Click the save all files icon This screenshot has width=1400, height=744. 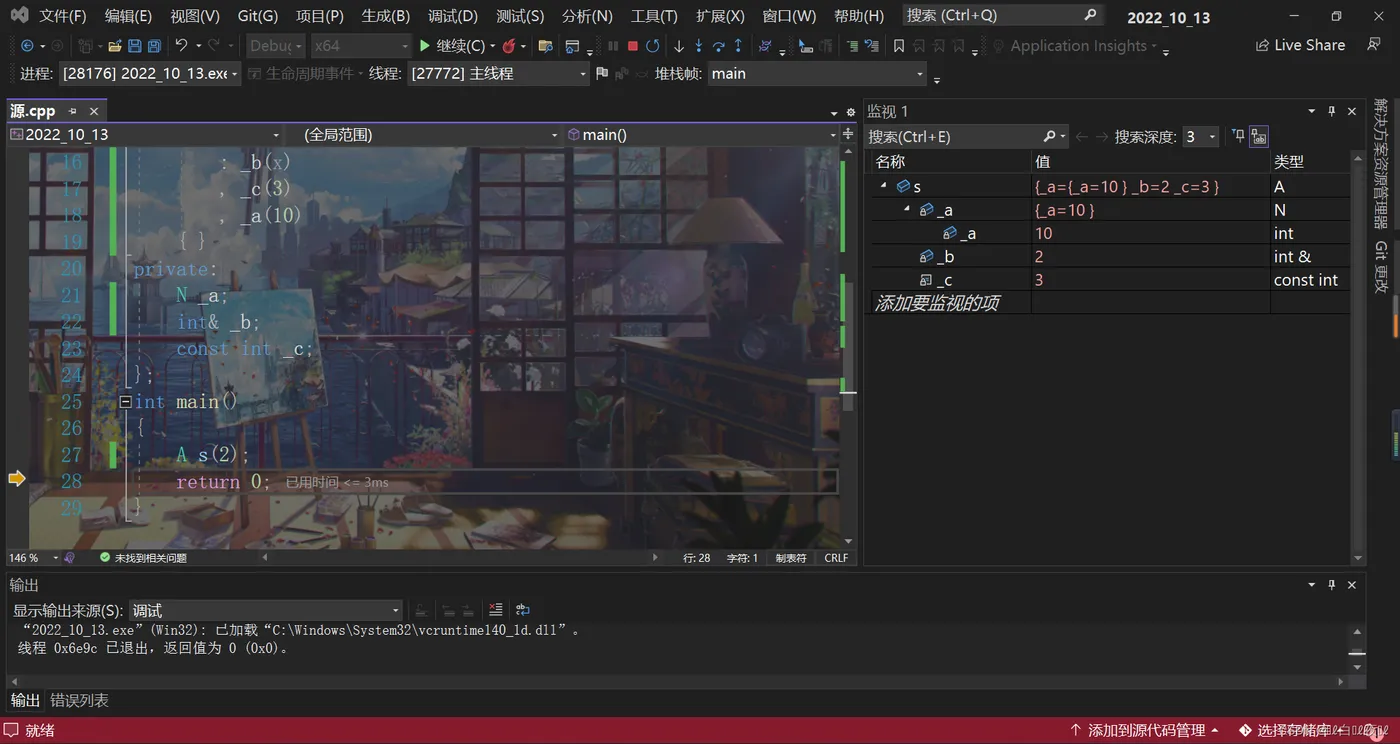tap(154, 46)
